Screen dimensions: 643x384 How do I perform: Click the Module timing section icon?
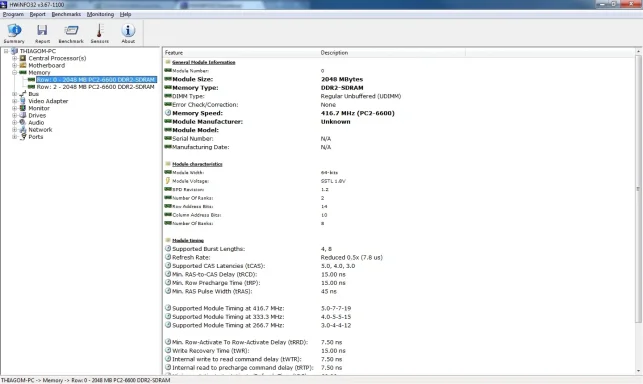click(x=168, y=240)
